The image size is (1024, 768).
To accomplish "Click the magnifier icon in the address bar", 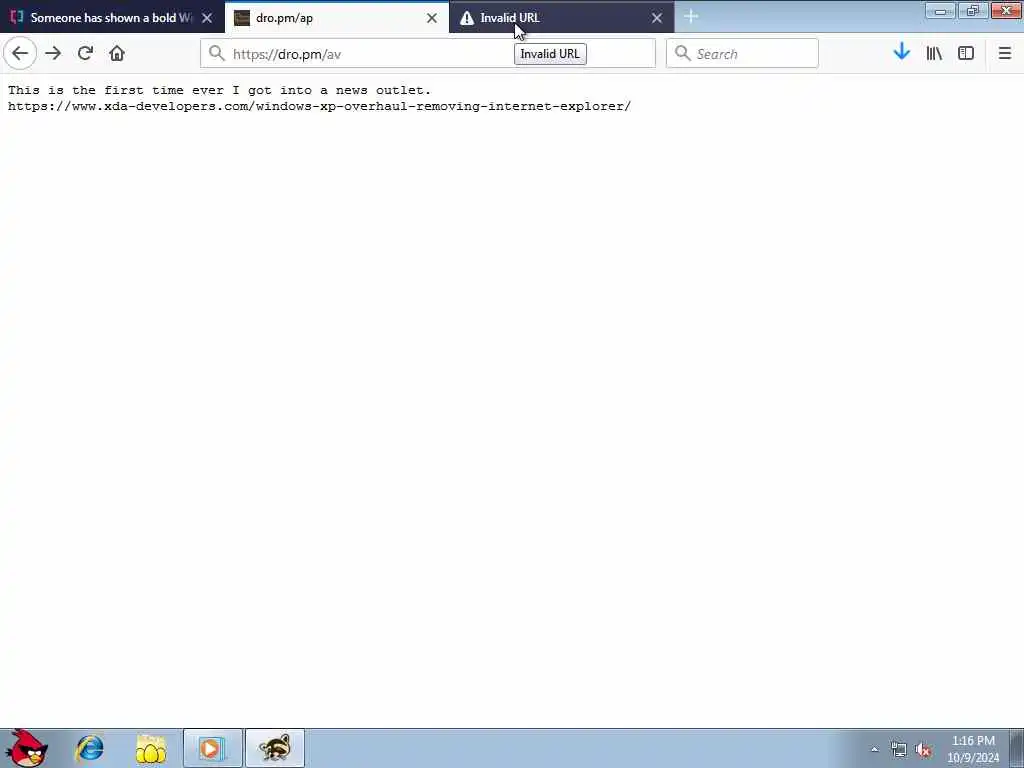I will click(217, 54).
